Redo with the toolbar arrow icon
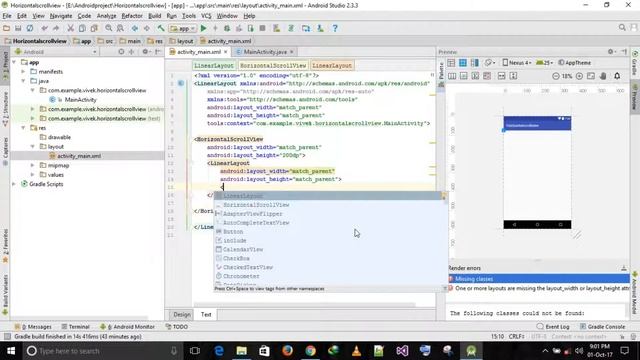This screenshot has width=640, height=360. coord(56,28)
